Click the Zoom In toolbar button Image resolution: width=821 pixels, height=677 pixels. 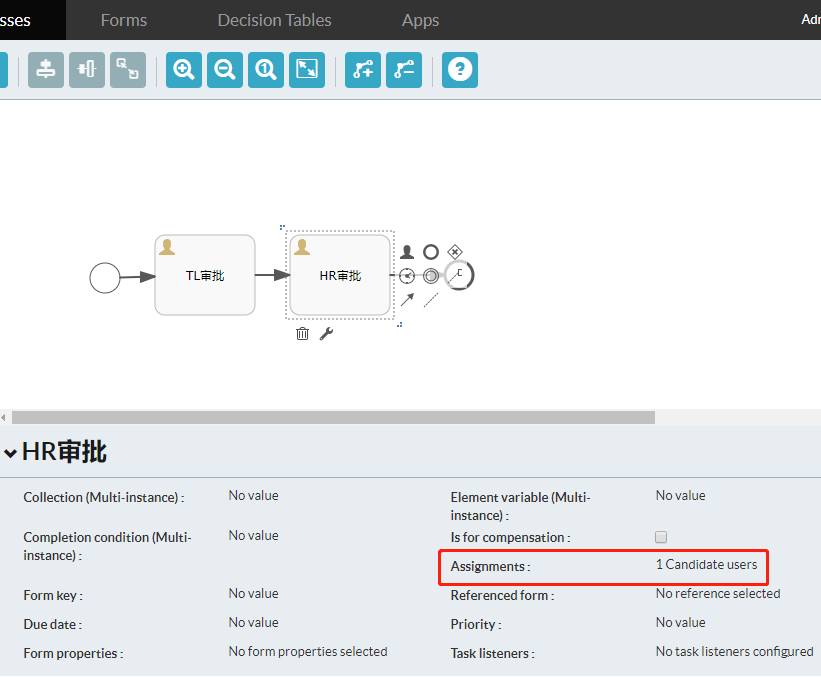[x=183, y=69]
